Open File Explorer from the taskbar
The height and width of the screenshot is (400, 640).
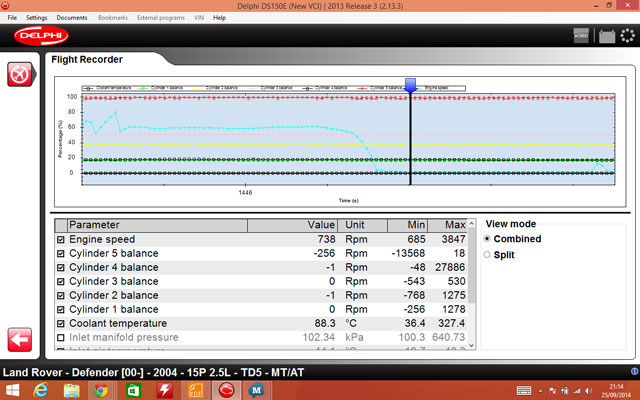(x=71, y=391)
